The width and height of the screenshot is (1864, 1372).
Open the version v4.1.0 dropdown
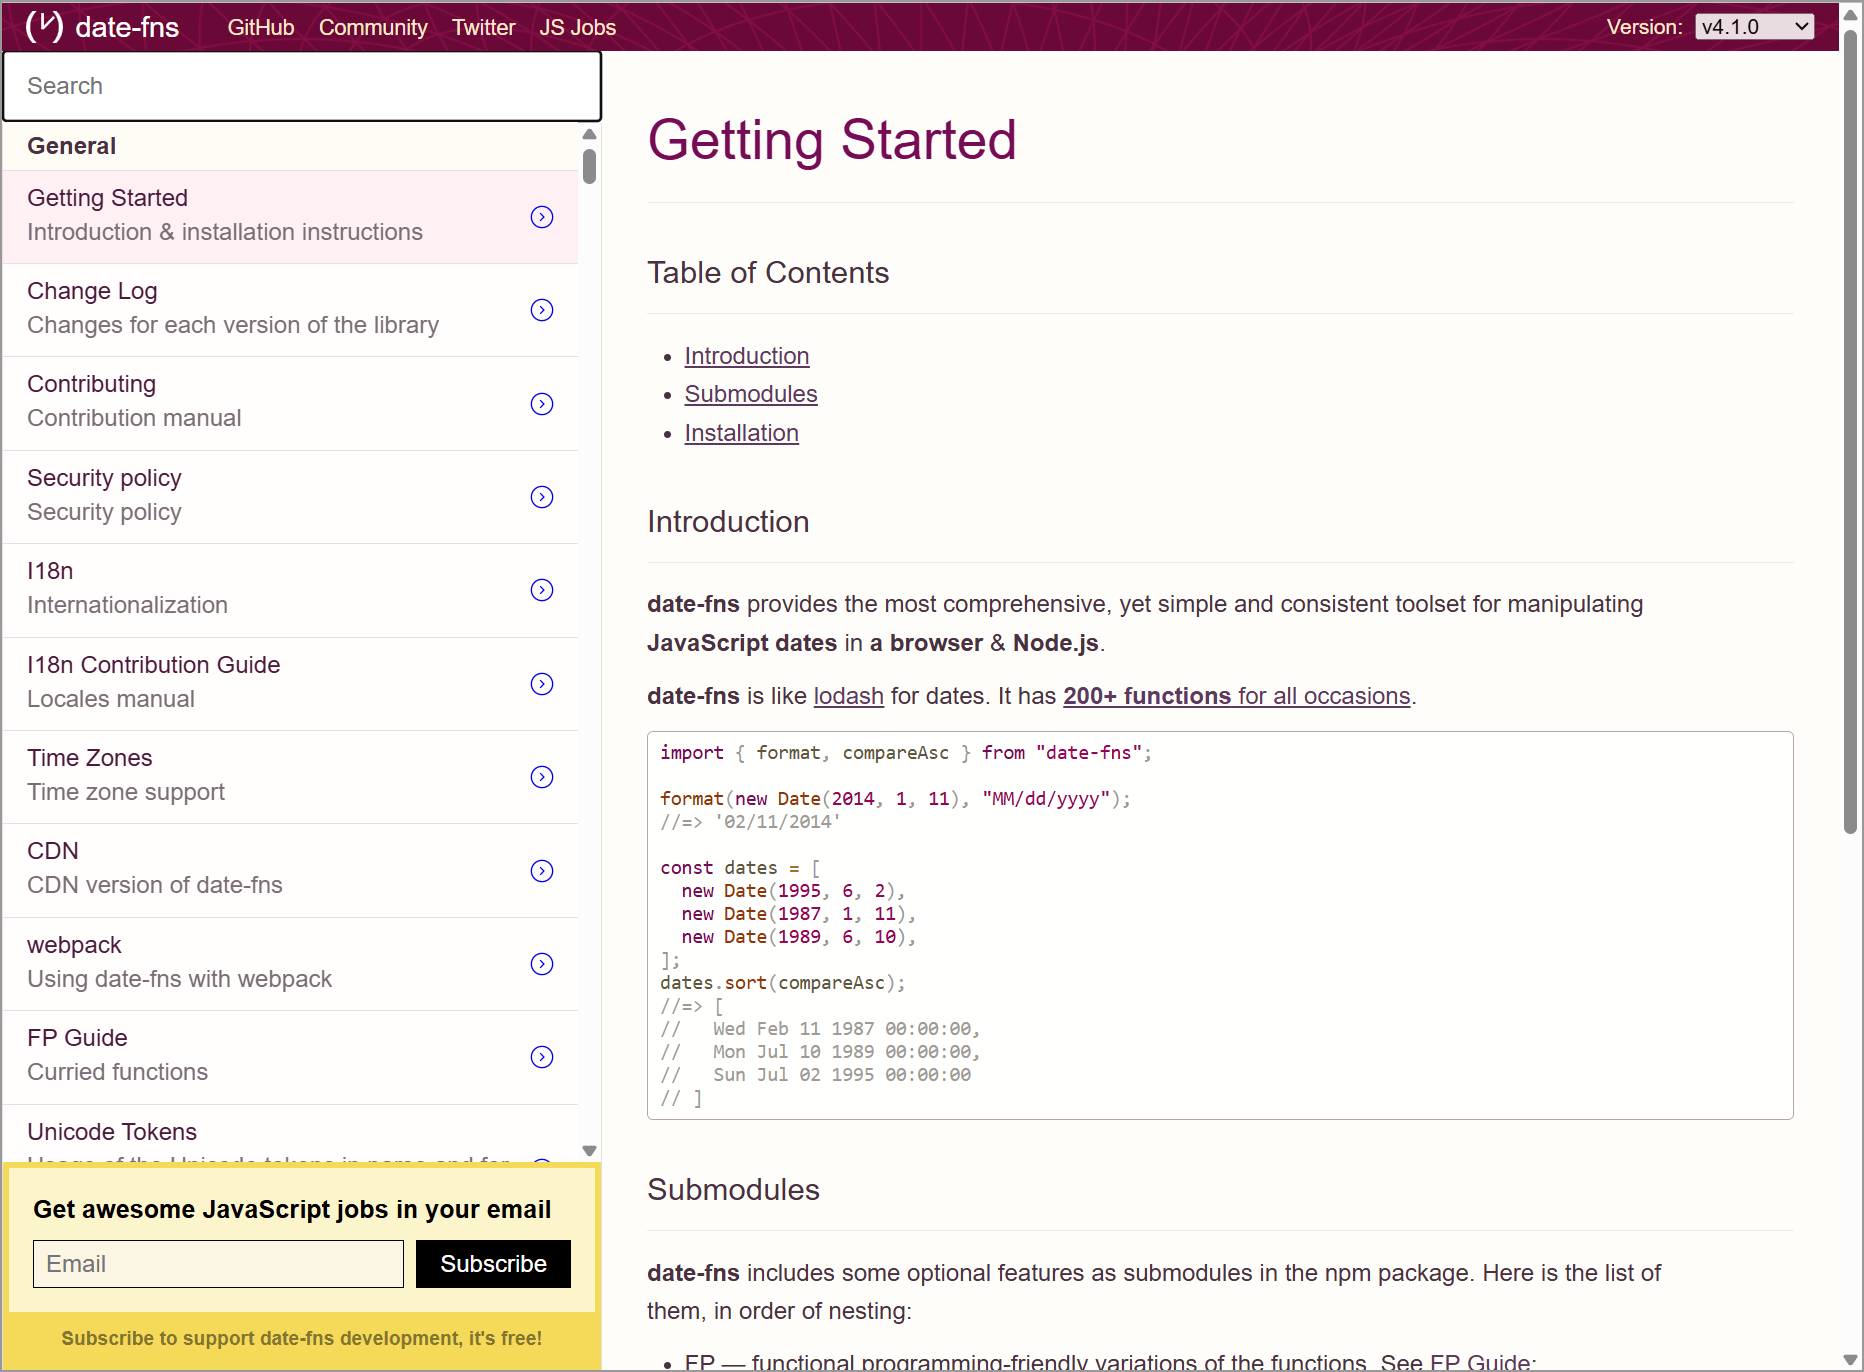[1755, 27]
